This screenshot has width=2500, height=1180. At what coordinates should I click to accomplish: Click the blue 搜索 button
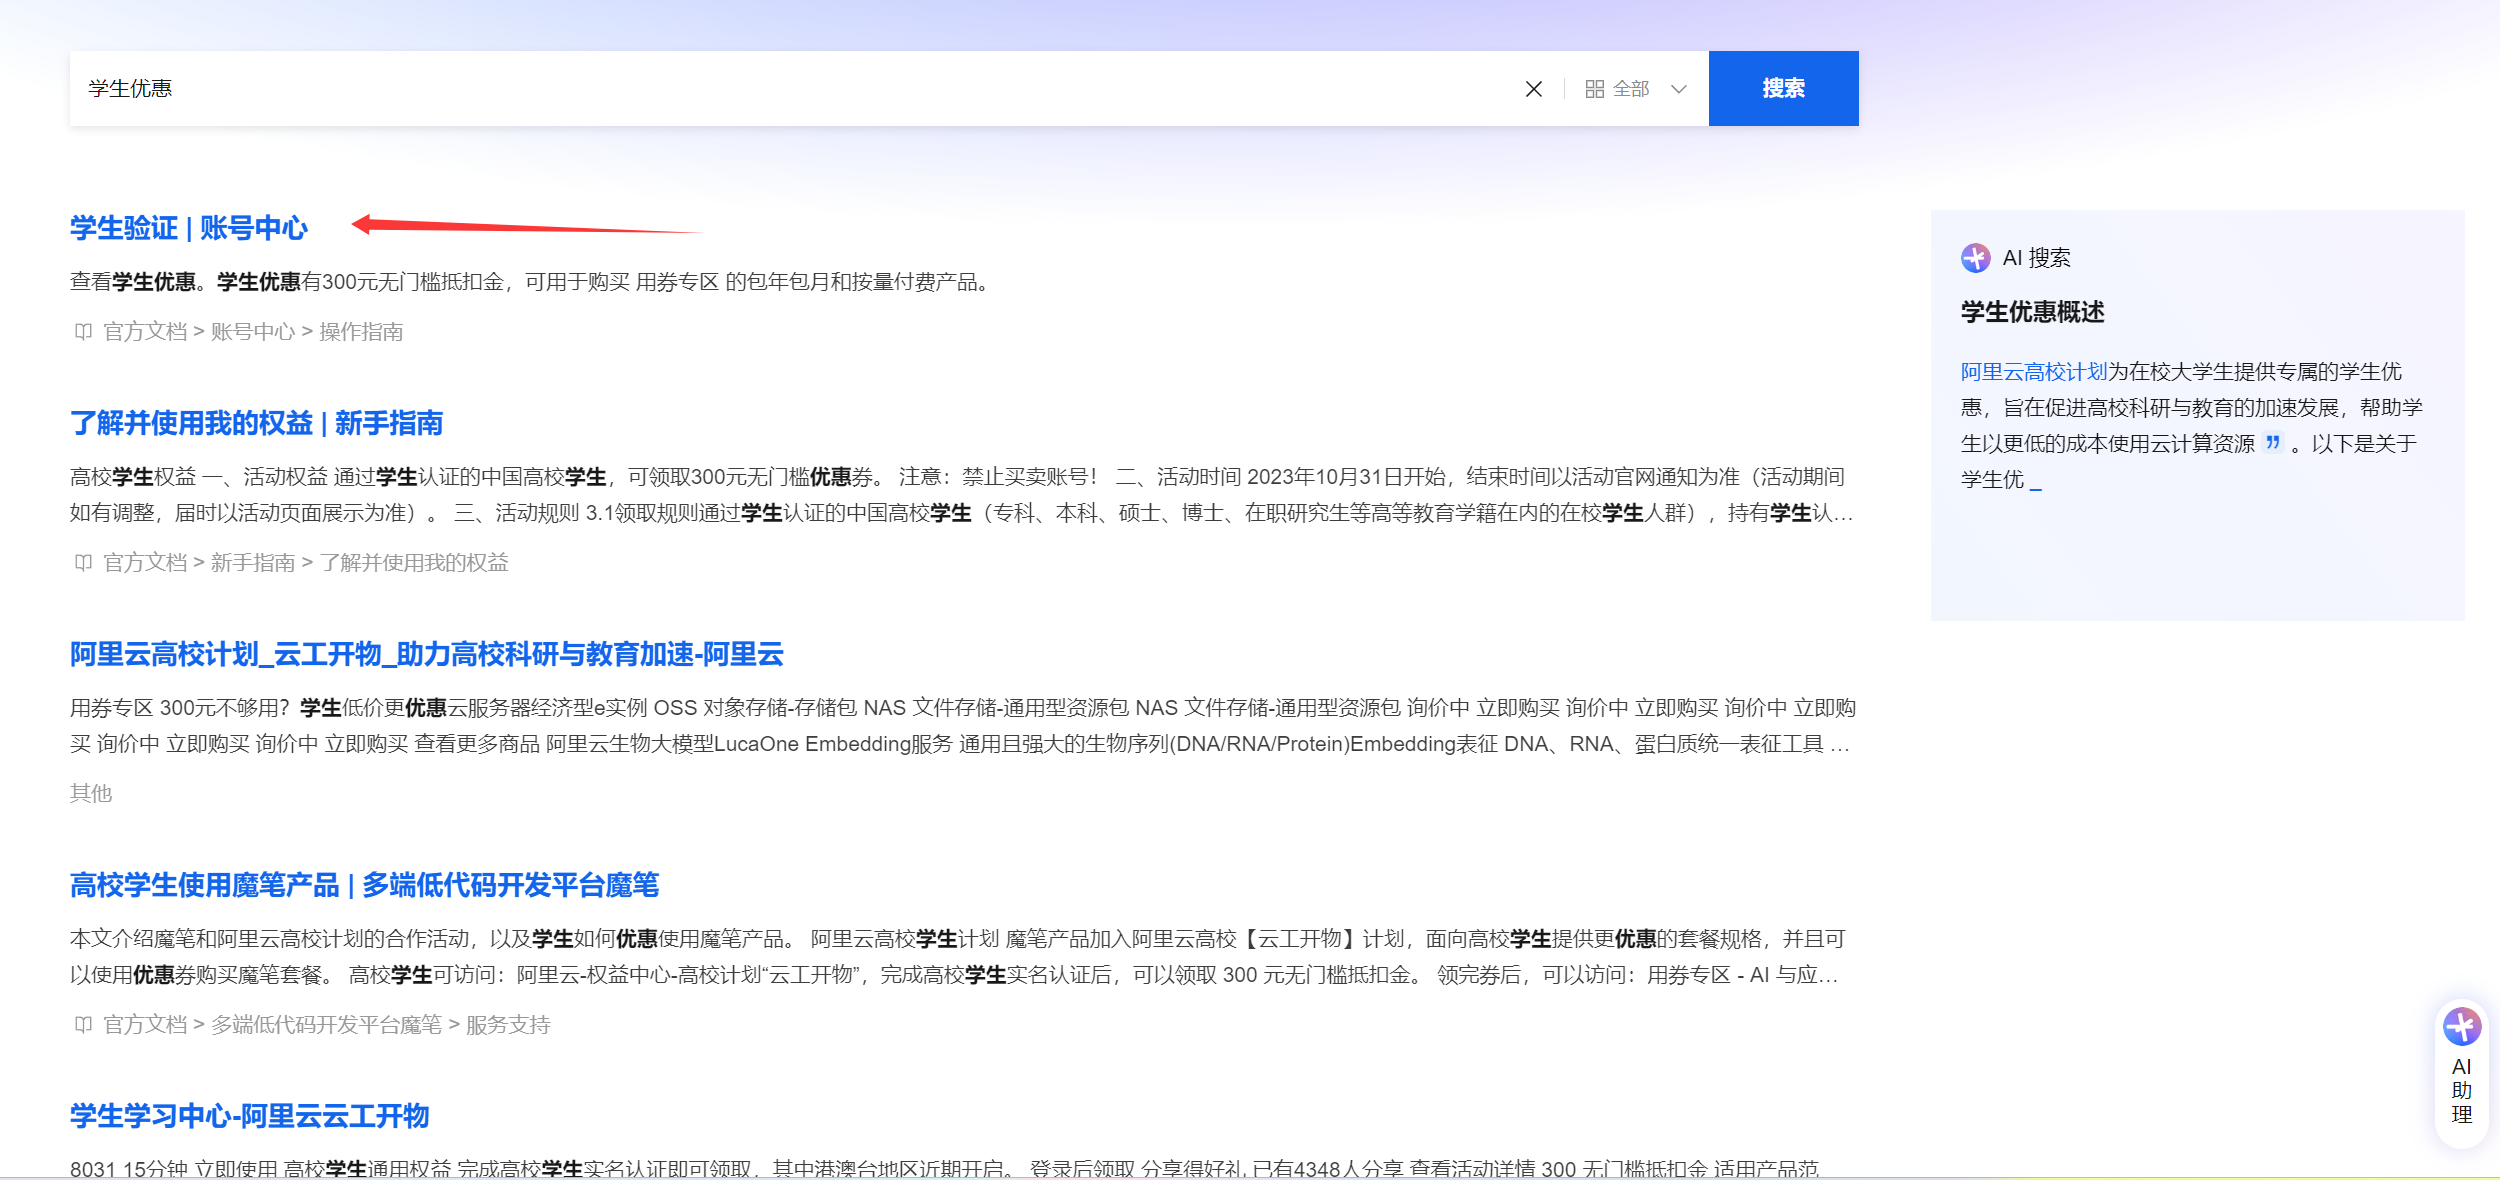(x=1782, y=88)
